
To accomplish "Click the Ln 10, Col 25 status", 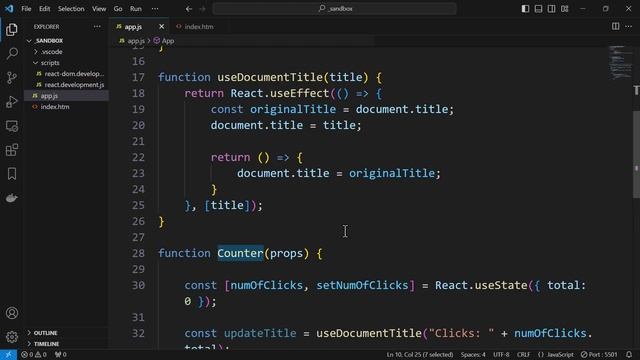I will coord(420,355).
